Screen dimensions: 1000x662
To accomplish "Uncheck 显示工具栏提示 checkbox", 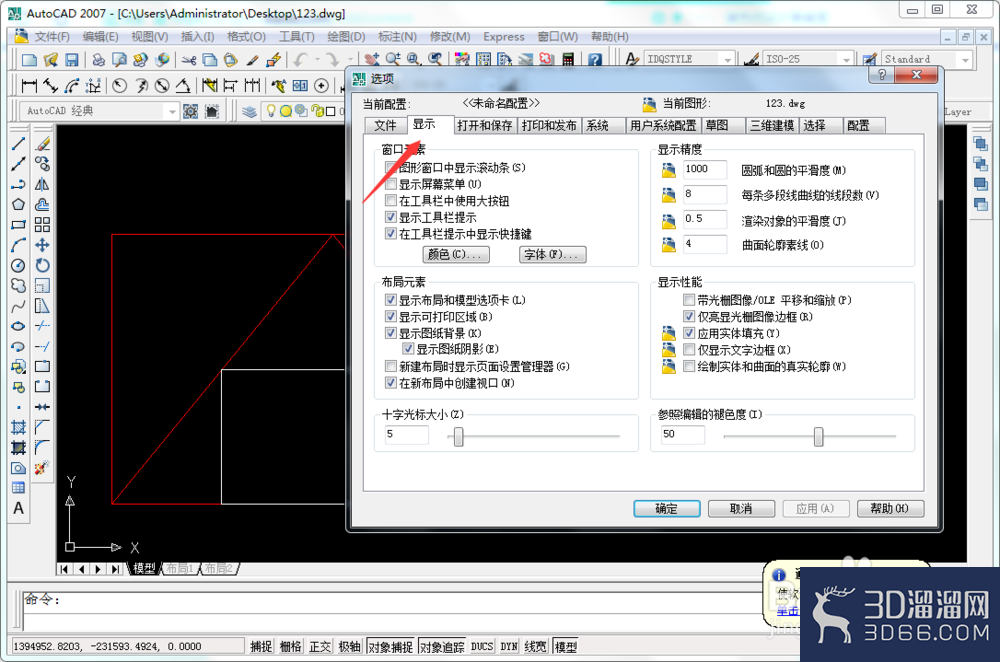I will [x=391, y=217].
